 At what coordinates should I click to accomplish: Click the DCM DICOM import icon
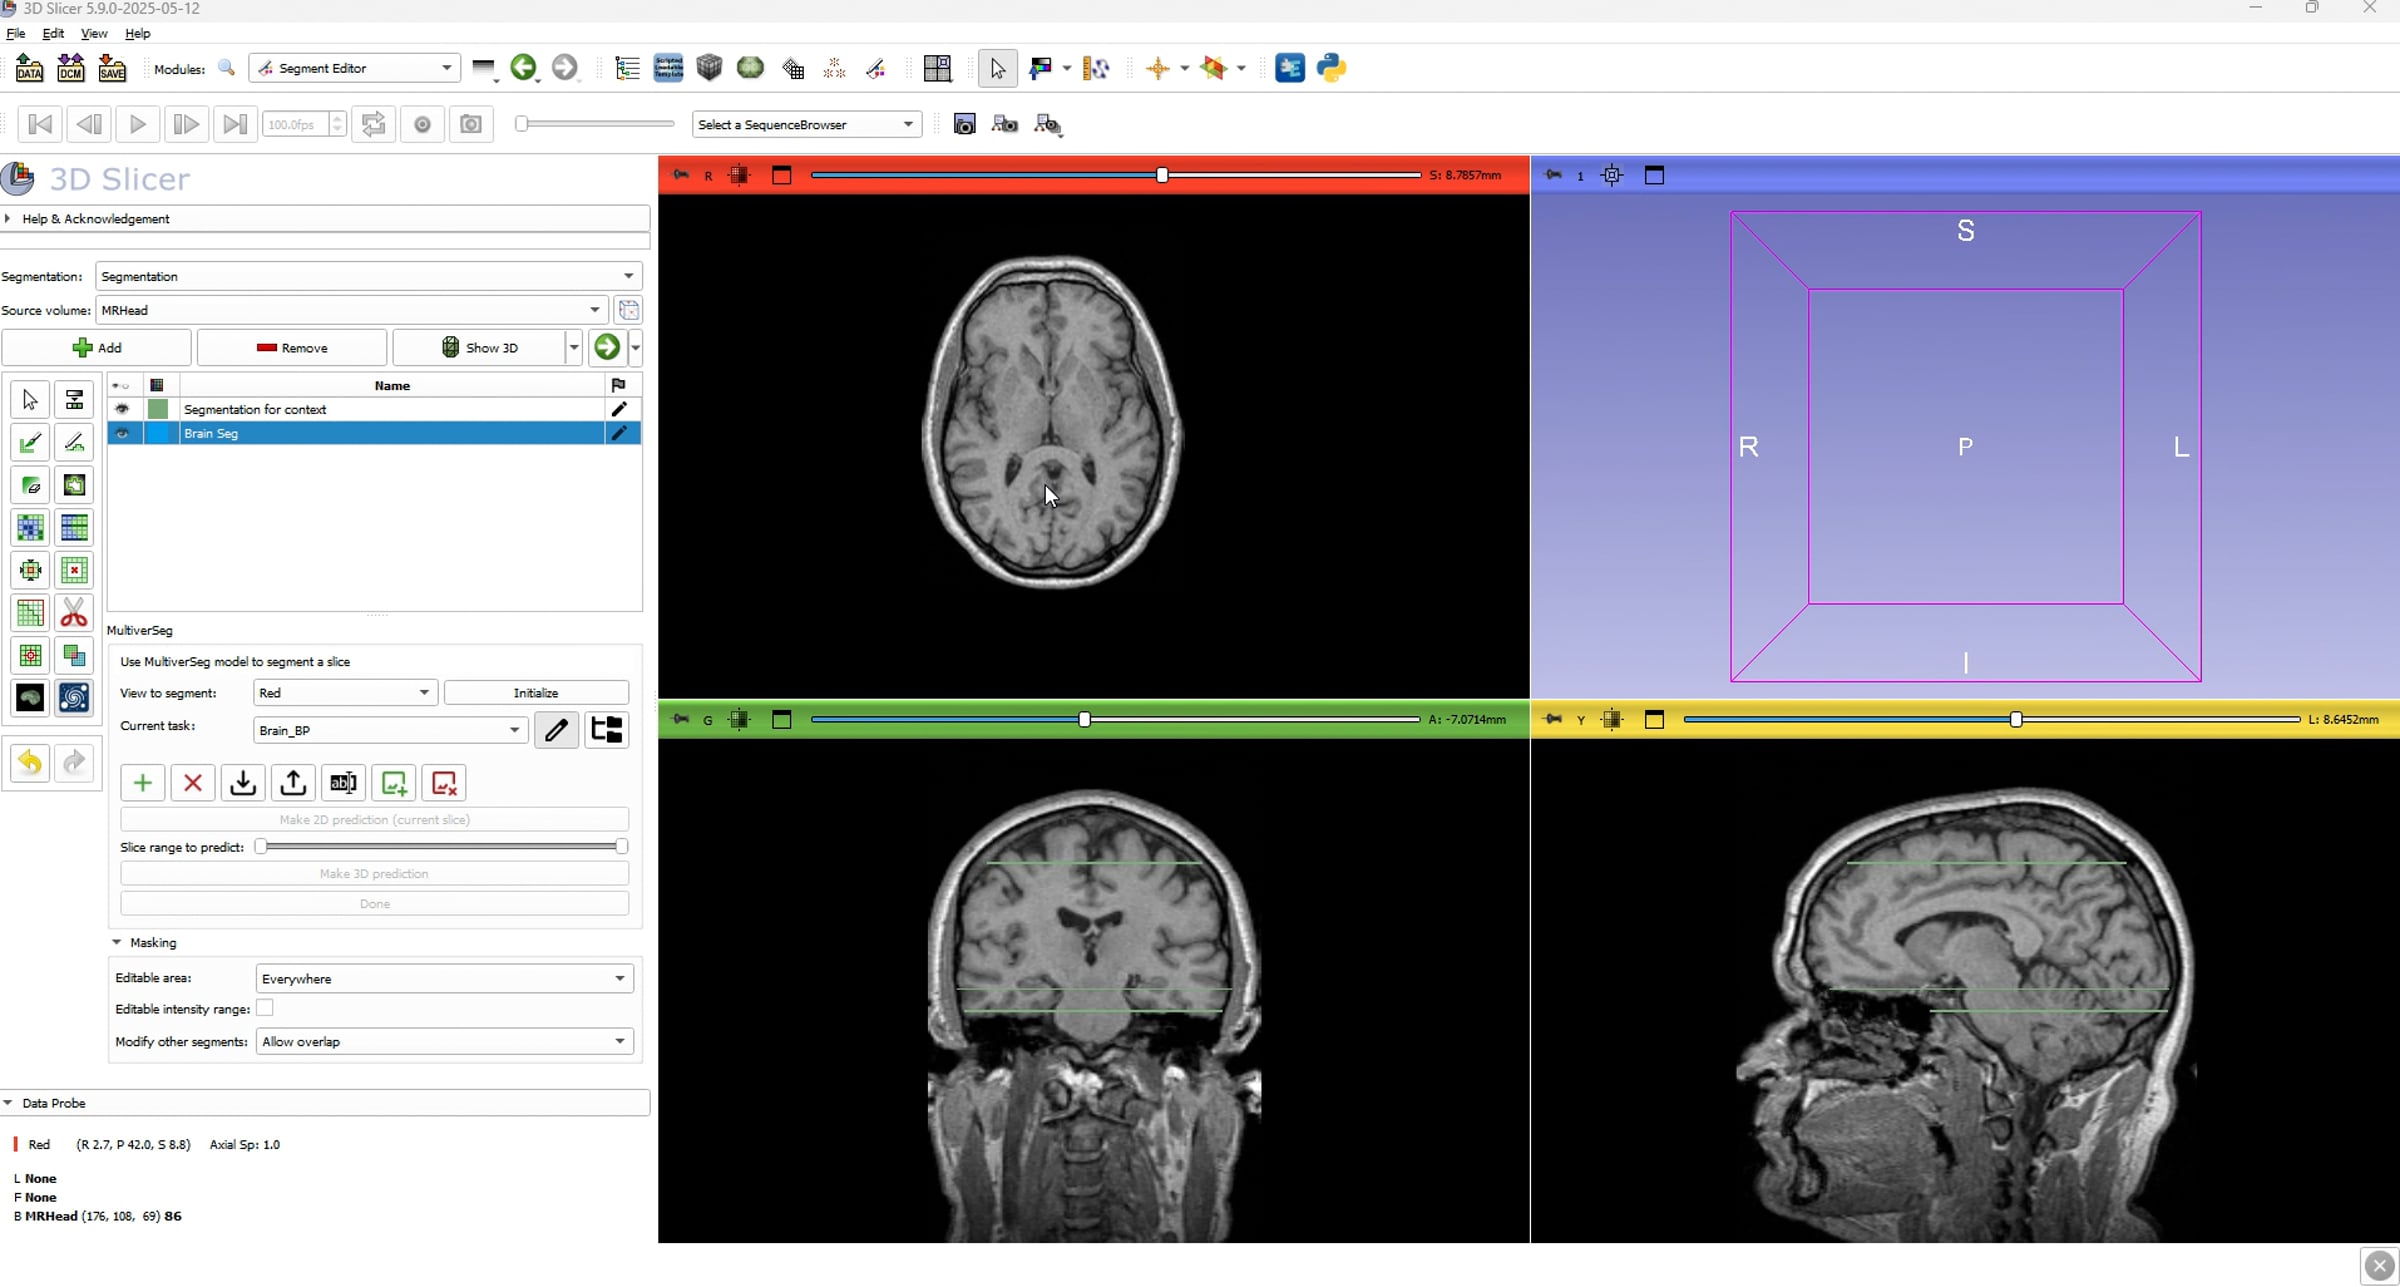(71, 68)
